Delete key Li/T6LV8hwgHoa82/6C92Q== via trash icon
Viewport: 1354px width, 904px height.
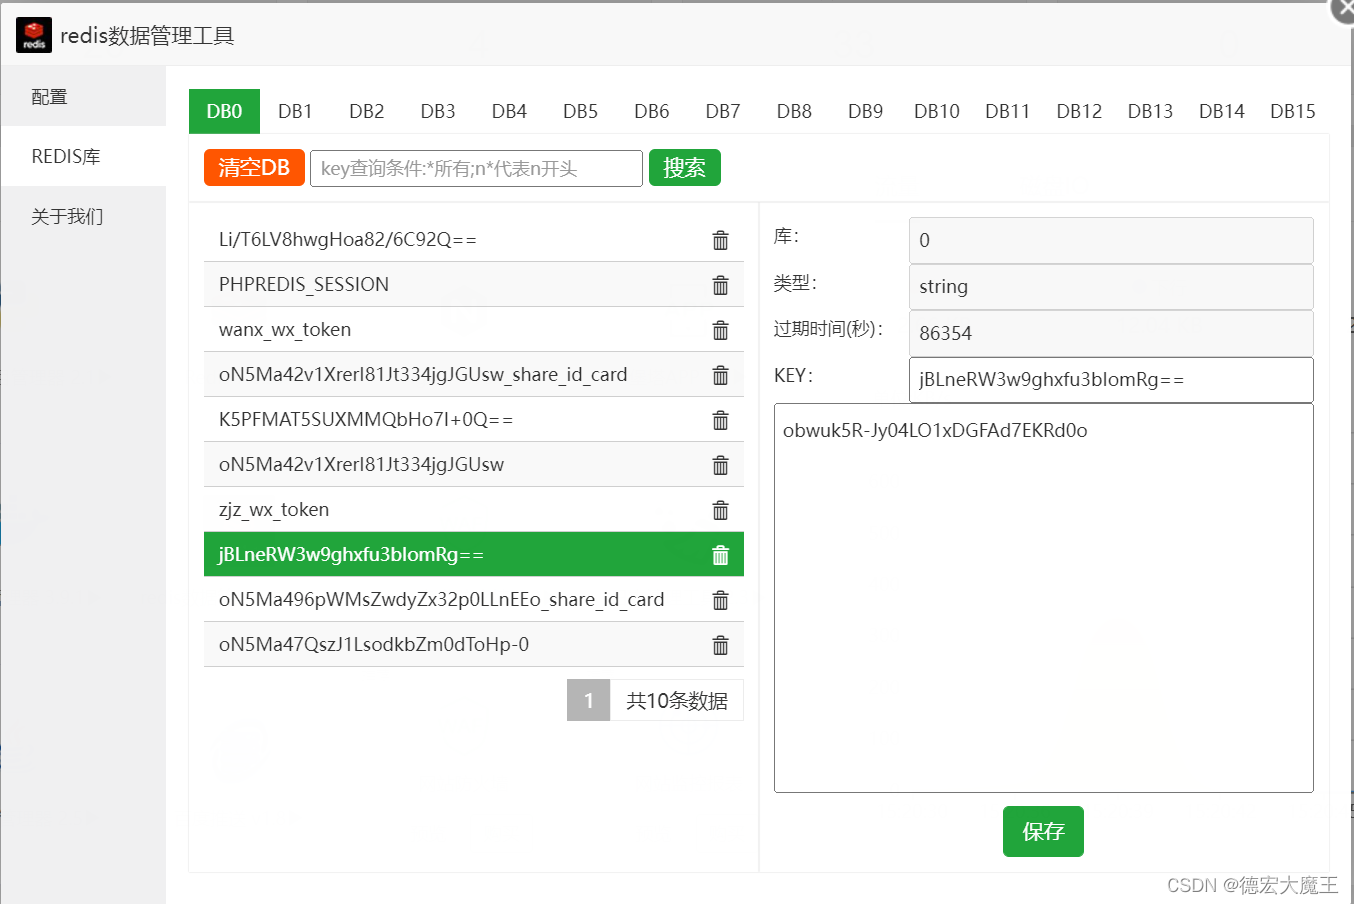[x=720, y=240]
